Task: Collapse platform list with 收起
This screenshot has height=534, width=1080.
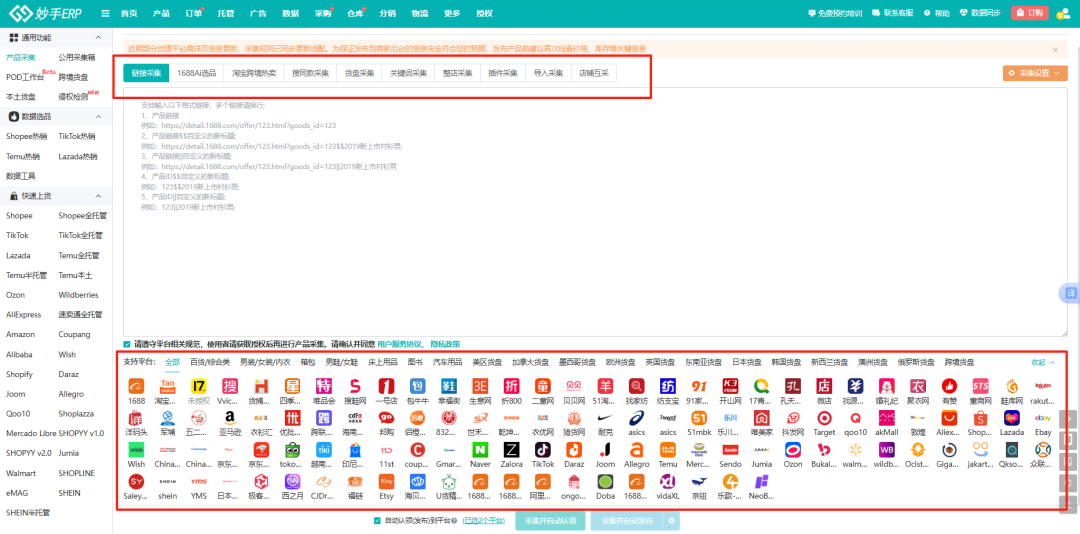Action: pyautogui.click(x=1042, y=362)
